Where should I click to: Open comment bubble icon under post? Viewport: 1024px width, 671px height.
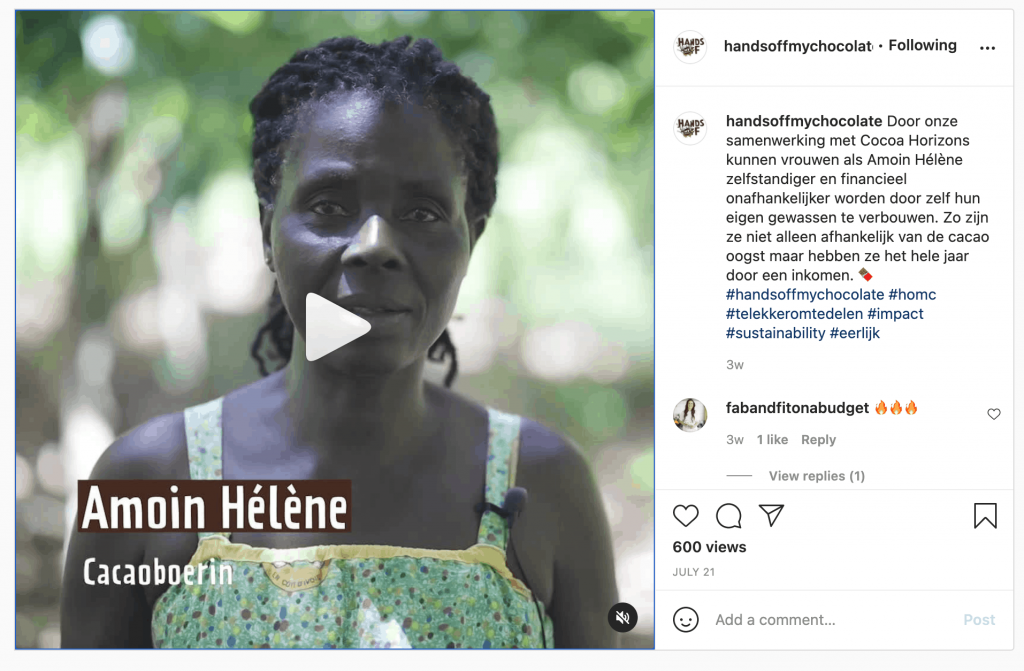click(729, 516)
